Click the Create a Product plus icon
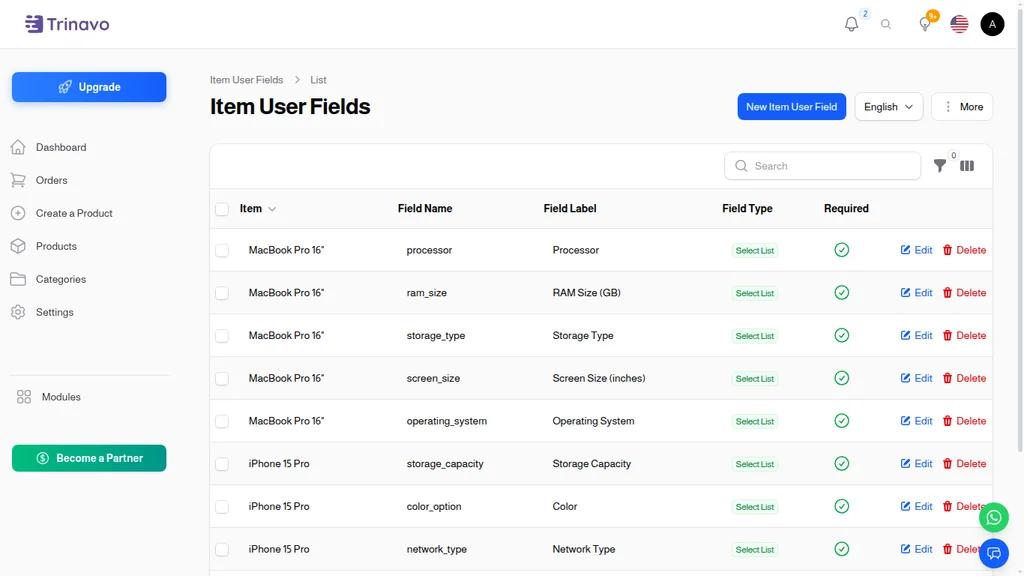Viewport: 1024px width, 576px height. [18, 213]
